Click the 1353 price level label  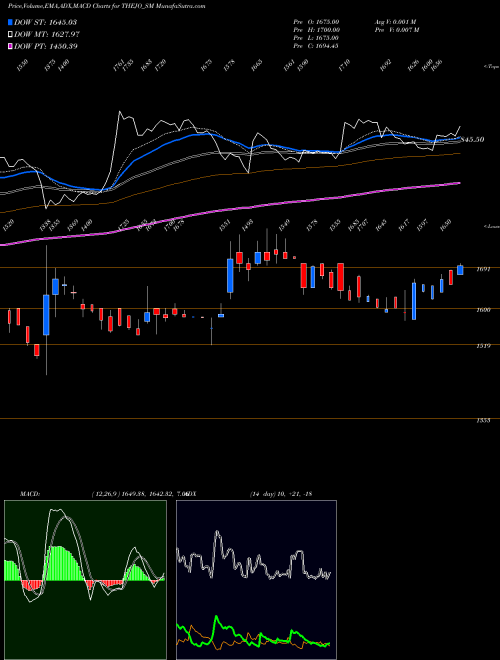(484, 420)
